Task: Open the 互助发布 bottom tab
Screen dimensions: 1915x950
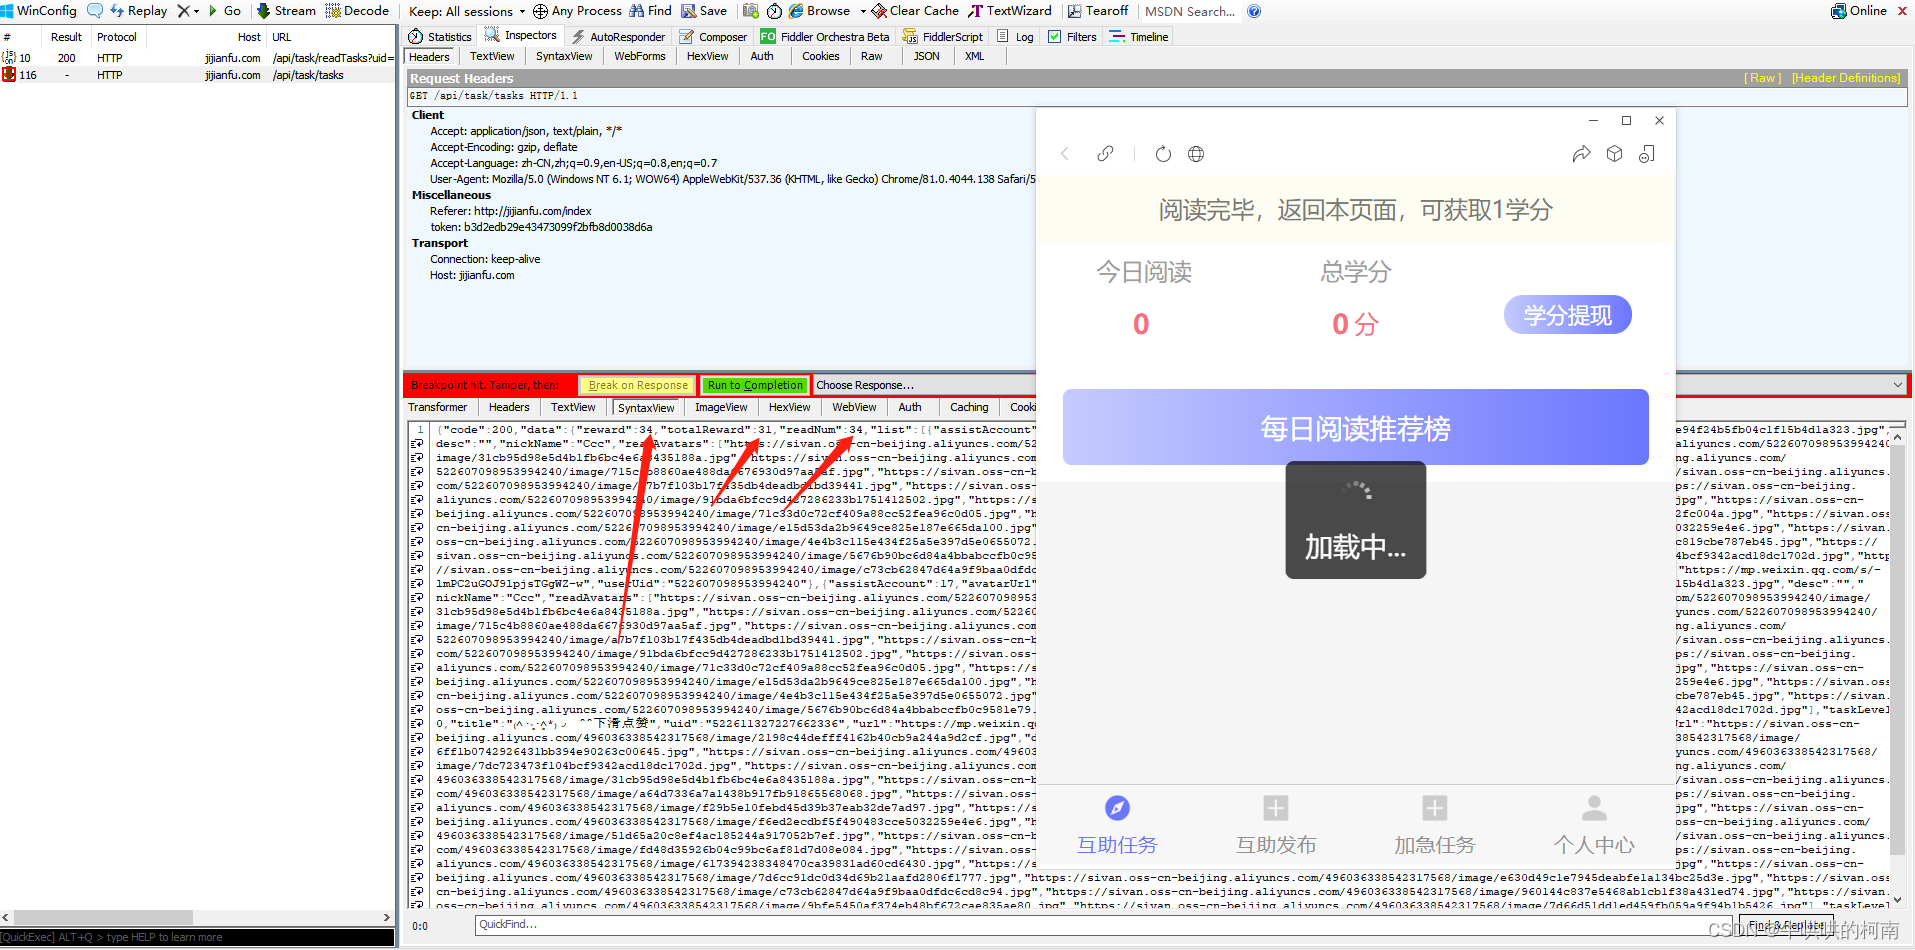Action: point(1276,825)
